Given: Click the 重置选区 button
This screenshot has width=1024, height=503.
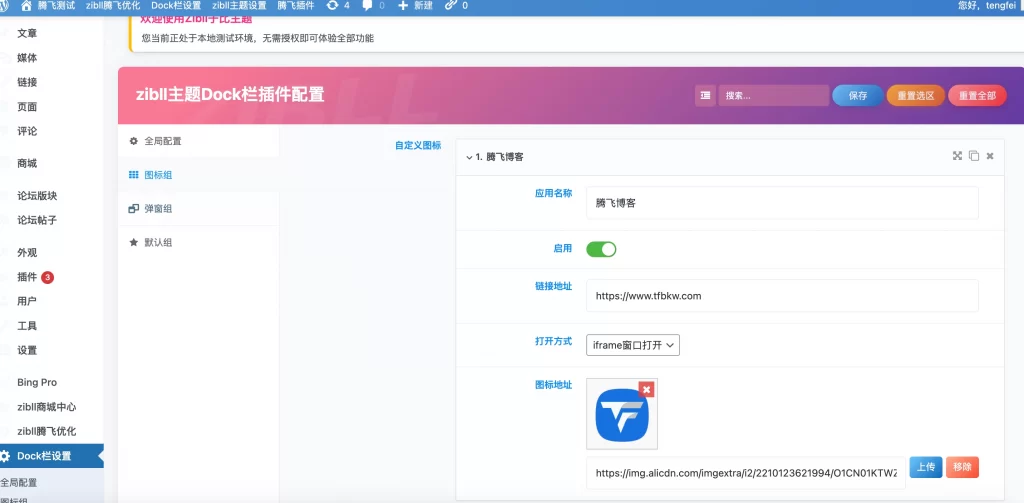Looking at the screenshot, I should point(916,95).
